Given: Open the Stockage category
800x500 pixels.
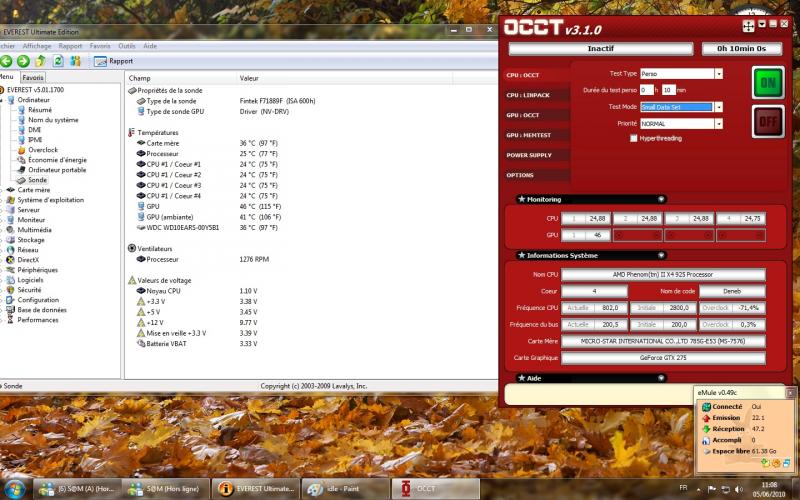Looking at the screenshot, I should [31, 240].
